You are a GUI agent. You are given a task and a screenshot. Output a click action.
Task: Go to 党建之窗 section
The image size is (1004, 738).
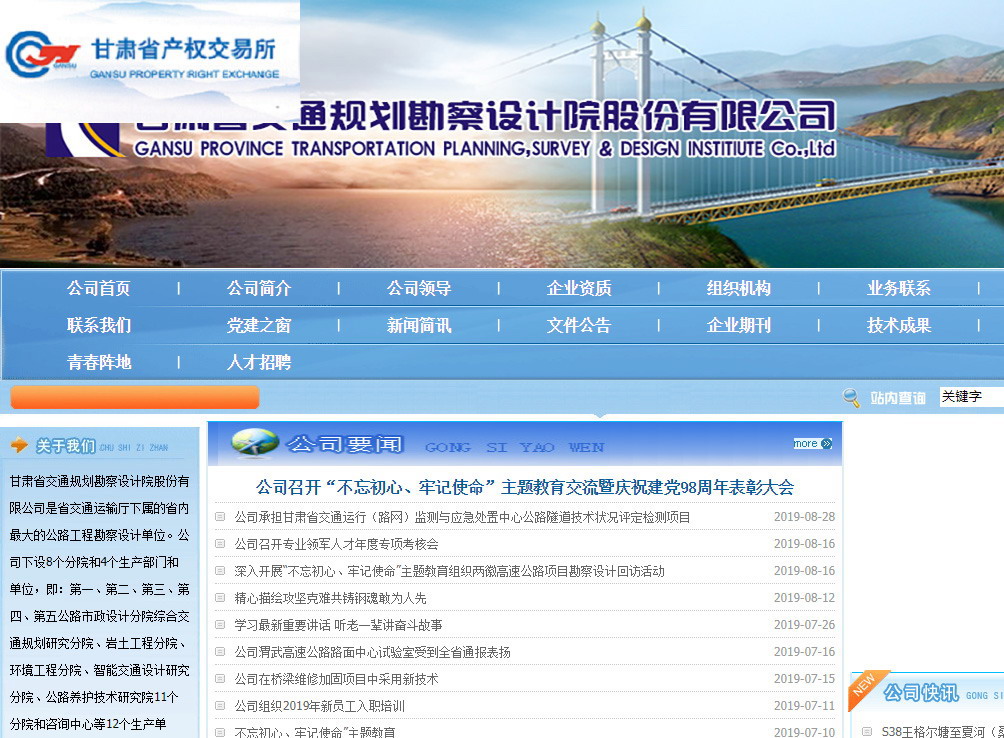point(259,325)
